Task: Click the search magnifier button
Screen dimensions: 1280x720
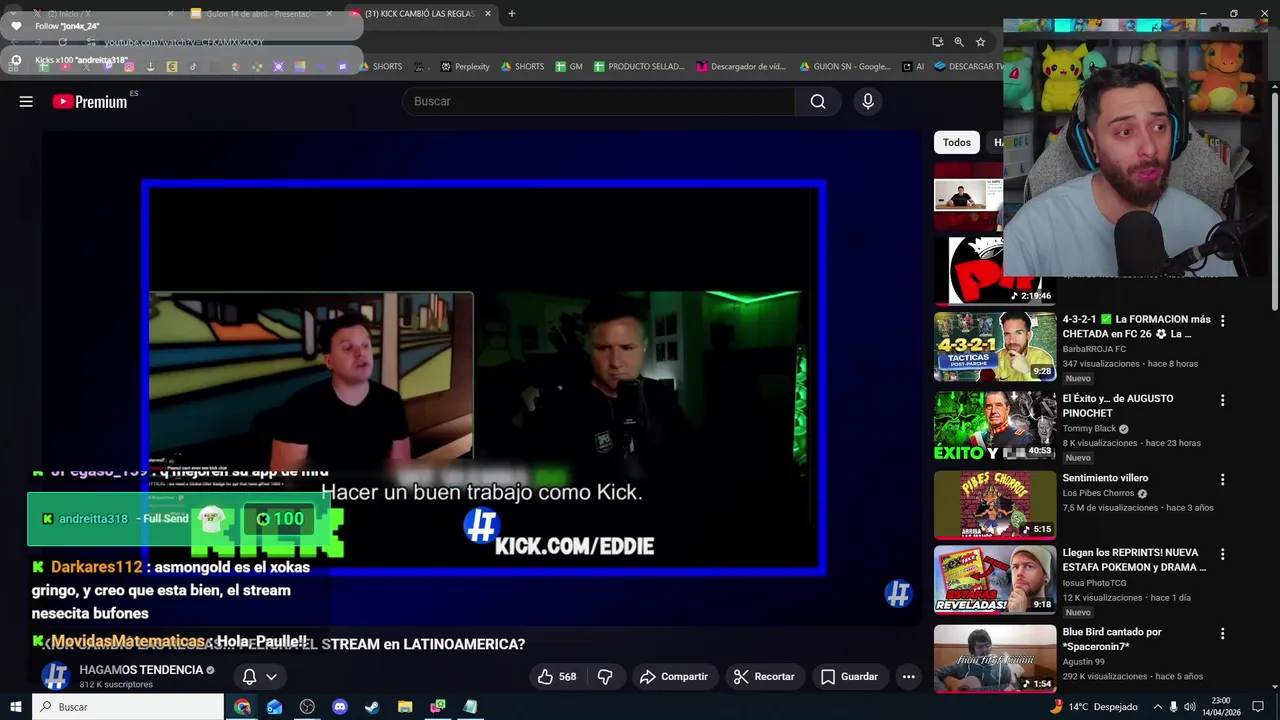Action: click(x=818, y=101)
